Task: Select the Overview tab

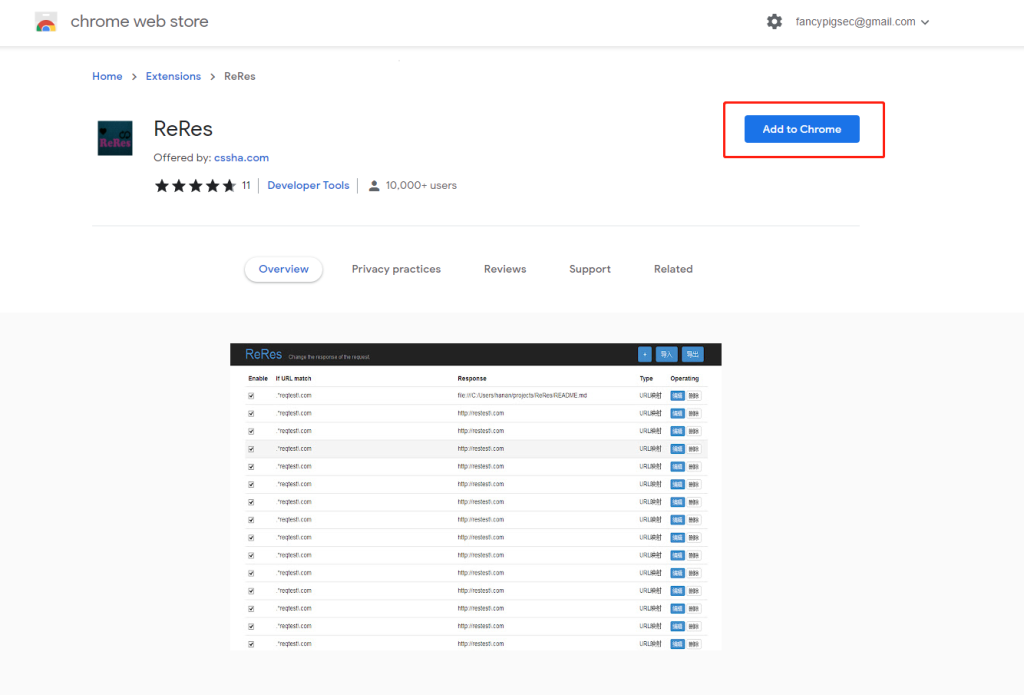Action: tap(283, 269)
